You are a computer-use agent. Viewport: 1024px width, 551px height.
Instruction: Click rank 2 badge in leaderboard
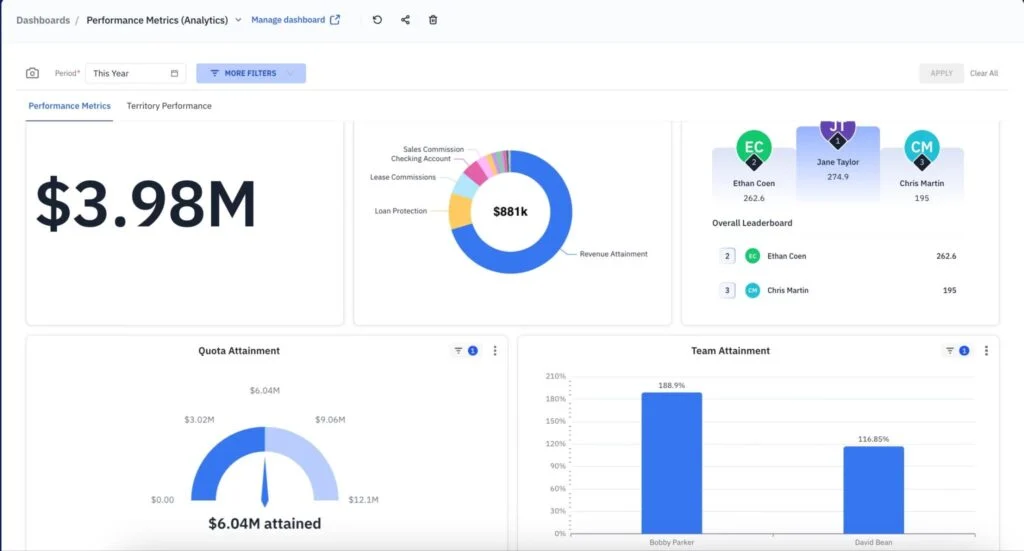(x=727, y=256)
